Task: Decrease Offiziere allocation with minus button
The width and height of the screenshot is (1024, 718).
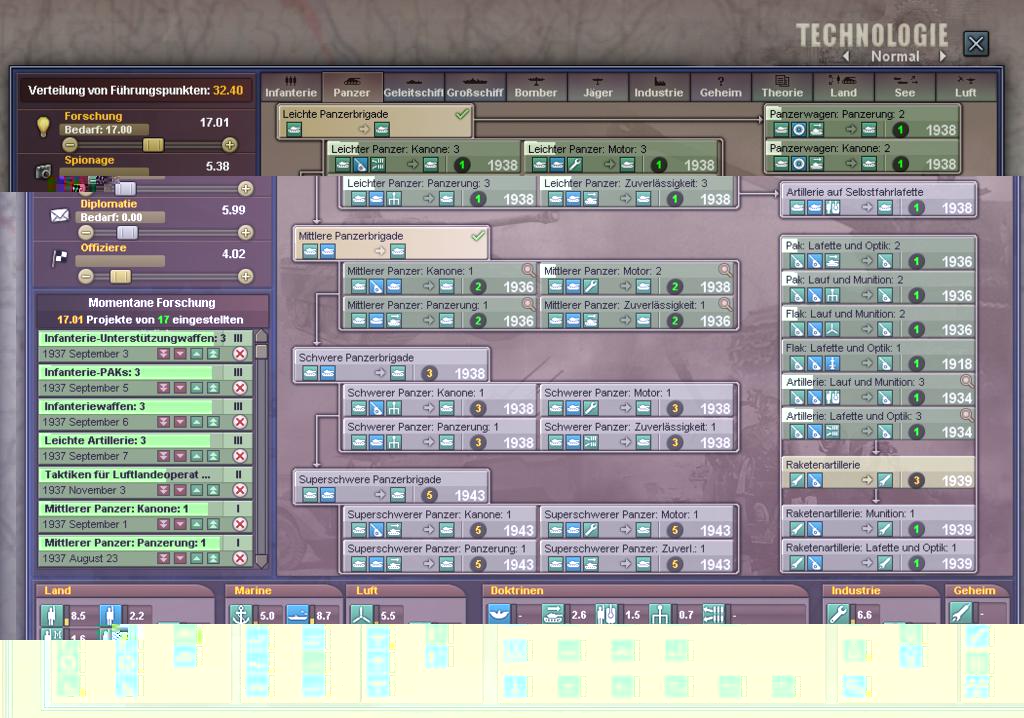Action: coord(86,276)
